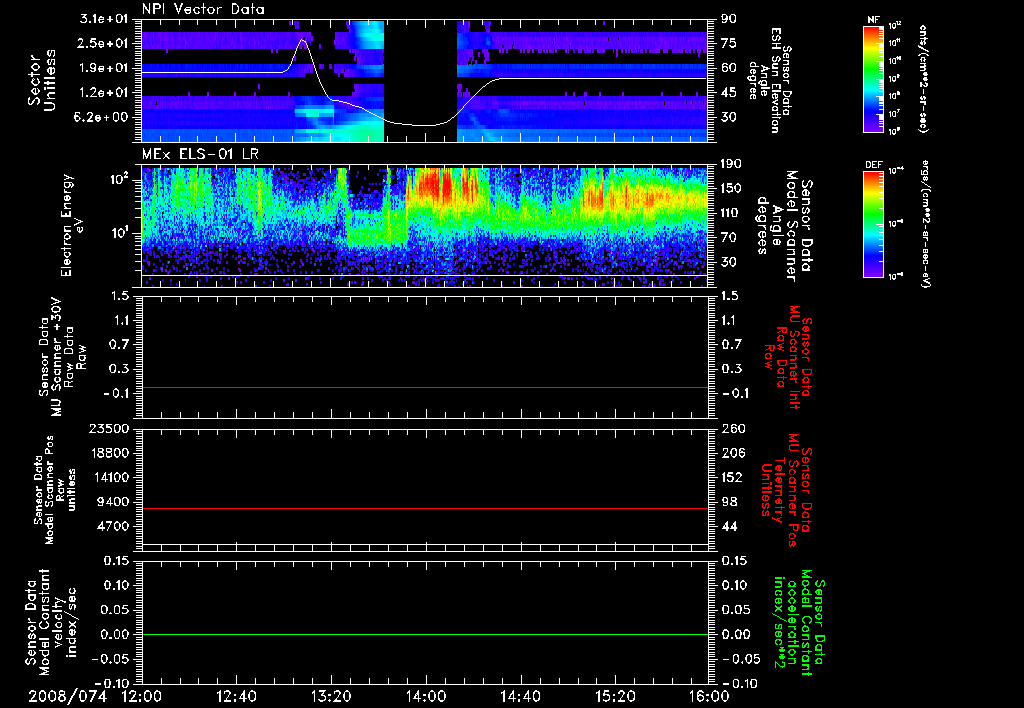This screenshot has width=1024, height=708.
Task: Click the 2.5e+01 sector tick label
Action: pos(103,43)
